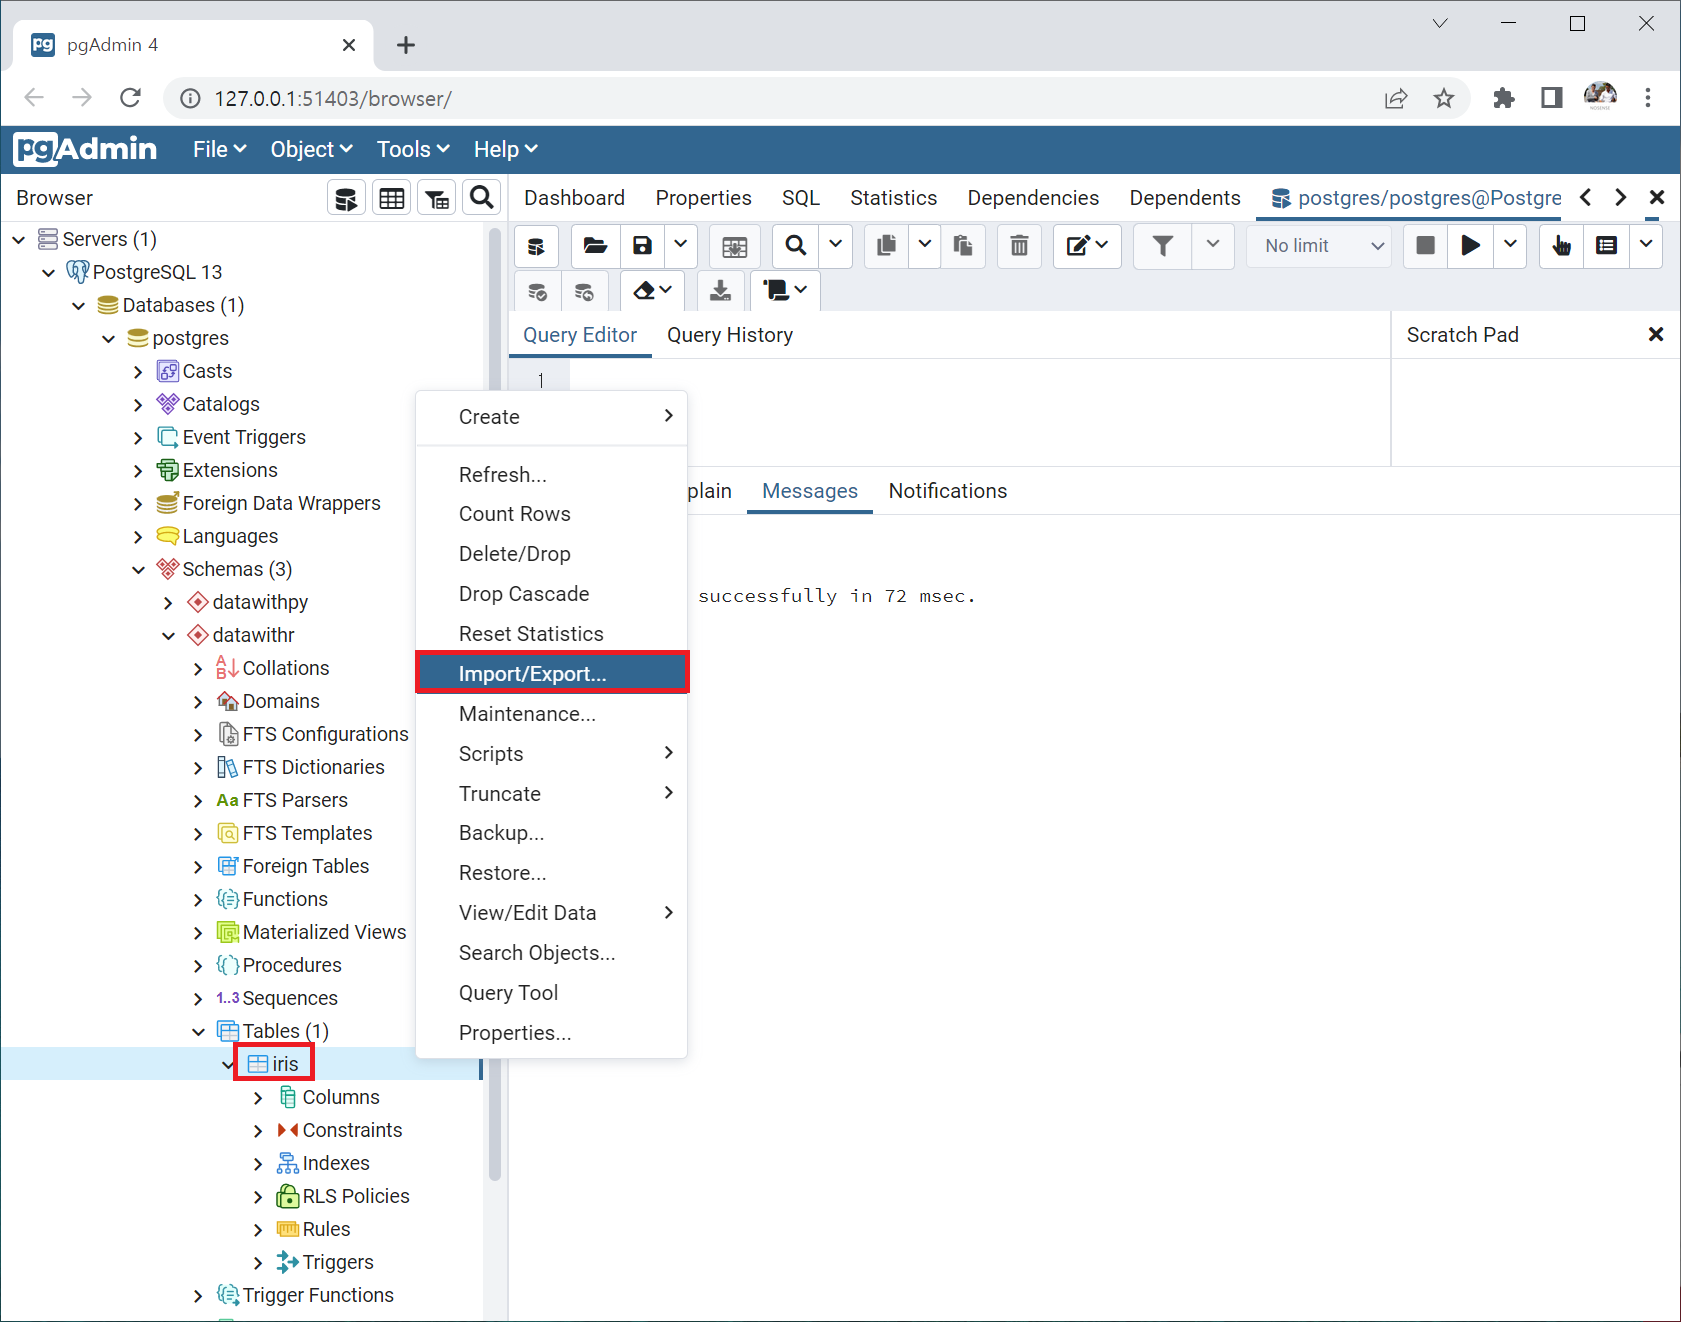Click the Chrome bookmark star icon
Image resolution: width=1681 pixels, height=1322 pixels.
1443,98
